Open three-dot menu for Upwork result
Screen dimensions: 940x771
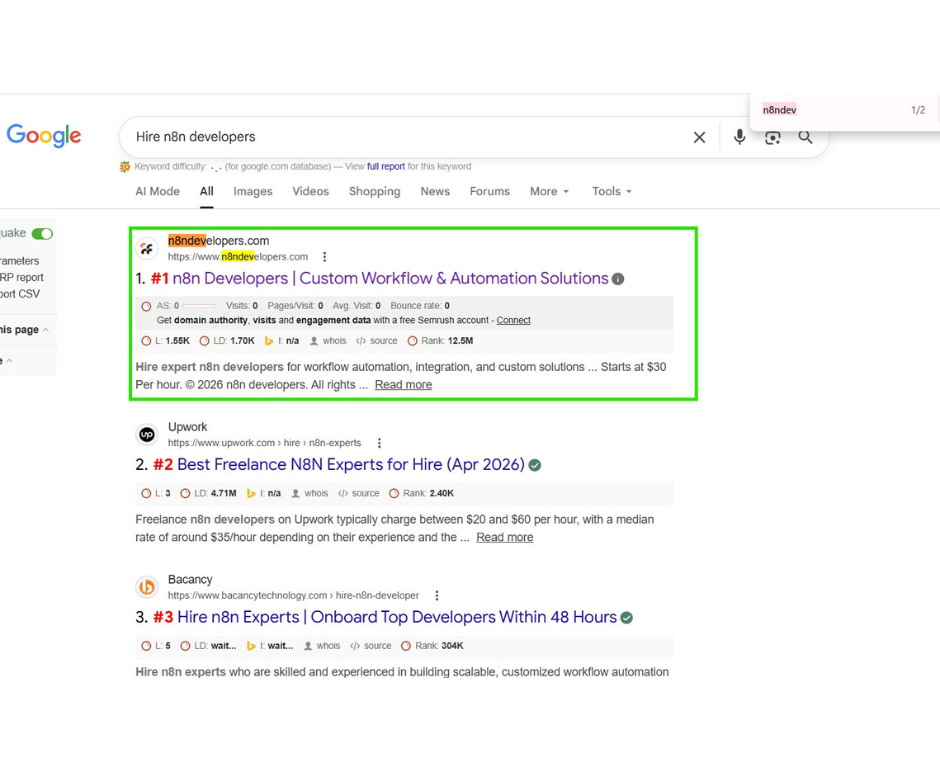(379, 443)
